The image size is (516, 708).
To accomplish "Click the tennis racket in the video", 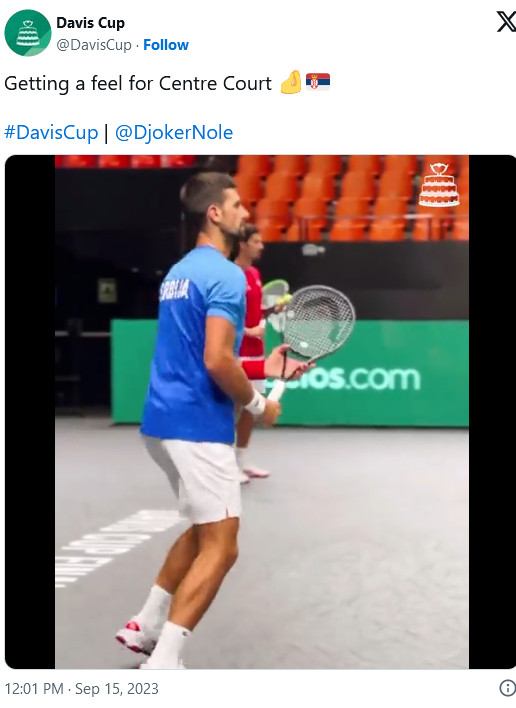I will click(311, 334).
